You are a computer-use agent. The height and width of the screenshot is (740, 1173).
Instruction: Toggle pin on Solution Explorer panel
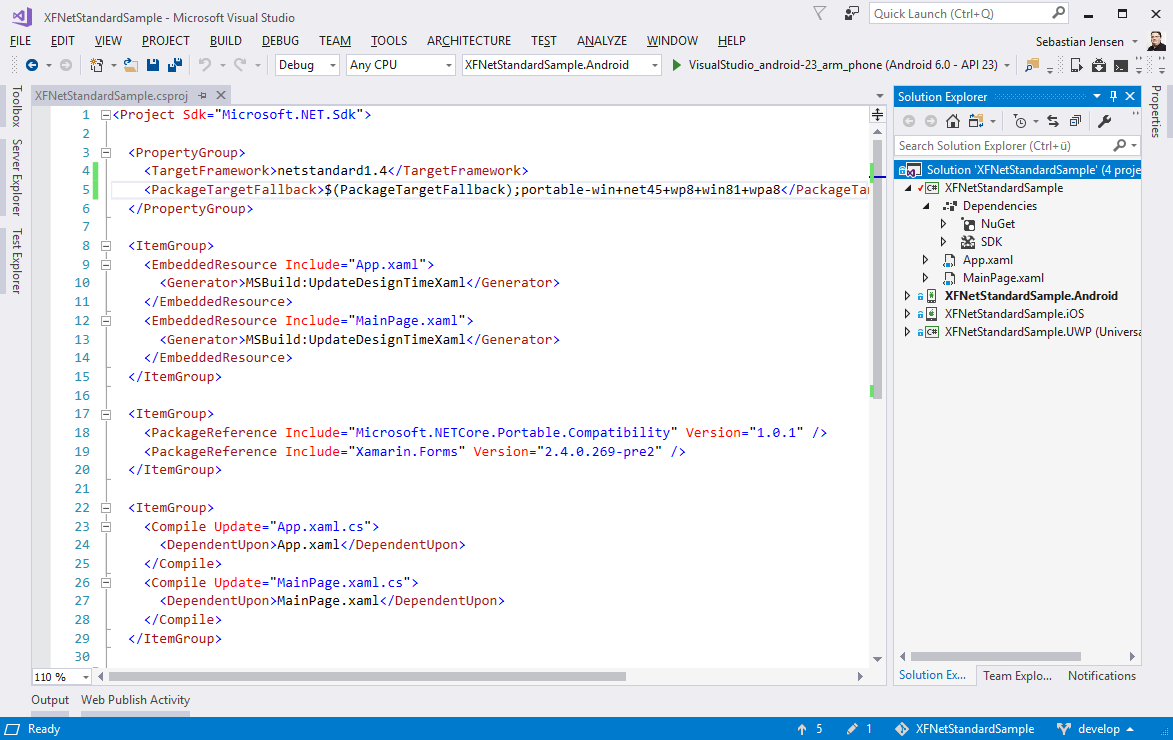(x=1113, y=96)
